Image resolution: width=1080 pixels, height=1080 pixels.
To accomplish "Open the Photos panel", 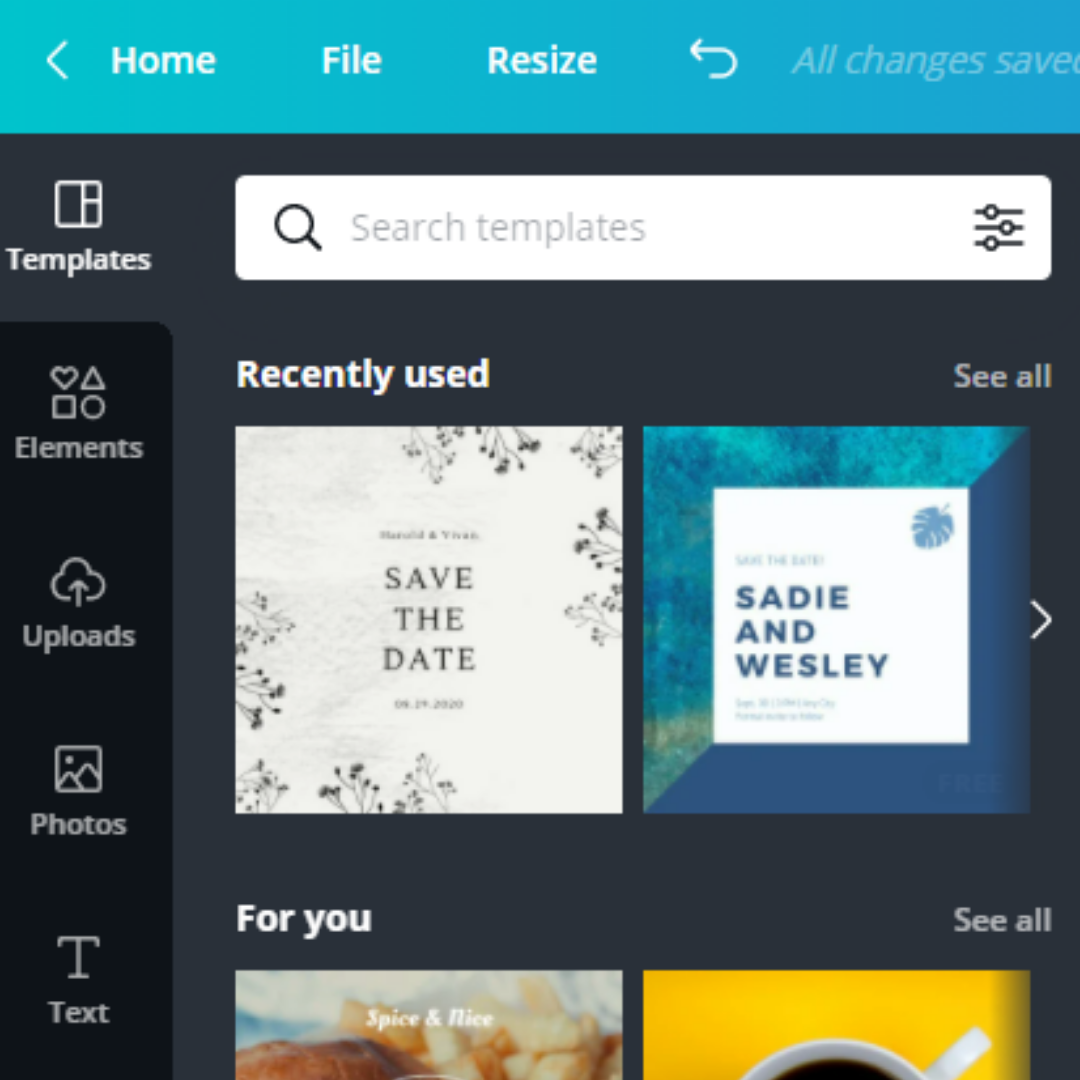I will click(x=78, y=788).
